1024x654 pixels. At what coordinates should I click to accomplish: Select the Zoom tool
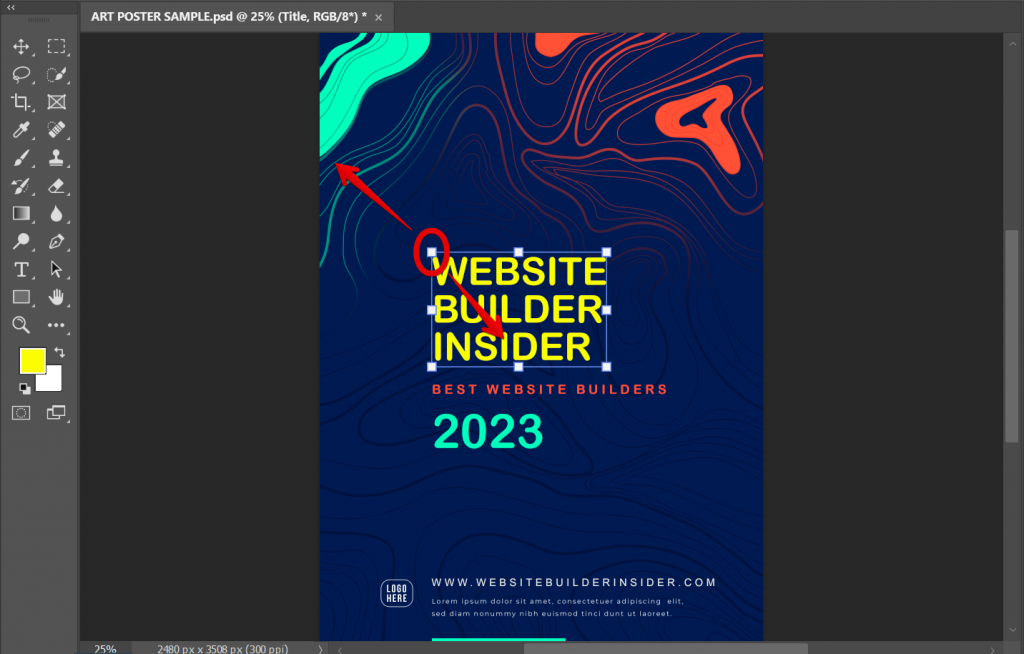tap(21, 325)
